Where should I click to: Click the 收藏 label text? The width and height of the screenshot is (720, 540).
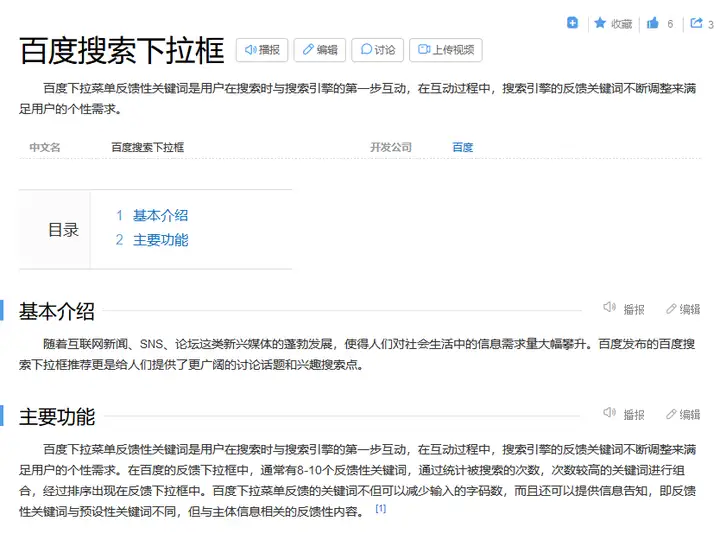coord(621,24)
